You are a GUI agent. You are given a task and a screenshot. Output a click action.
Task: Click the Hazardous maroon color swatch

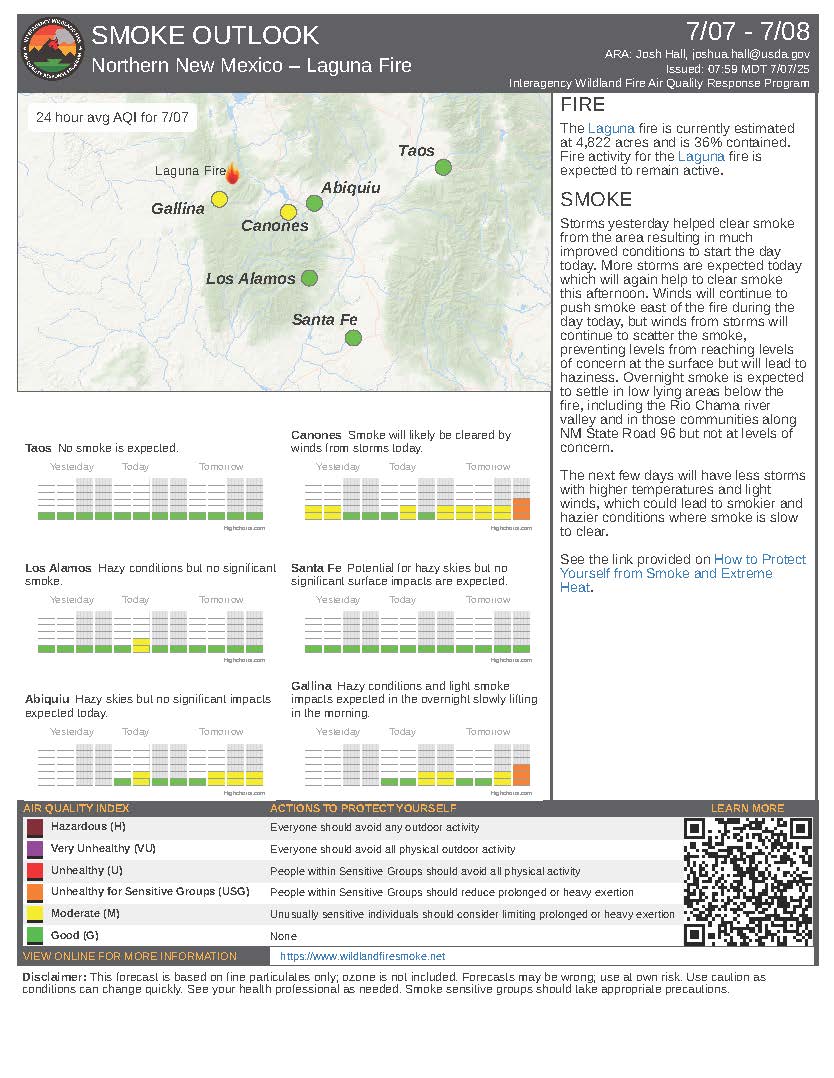click(x=35, y=828)
